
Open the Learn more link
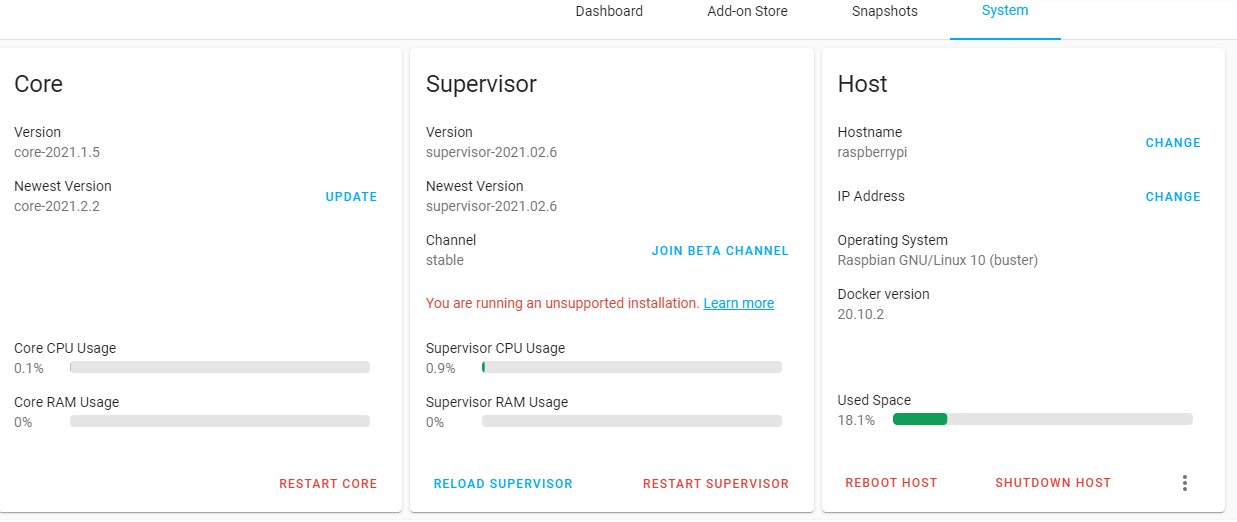tap(738, 303)
